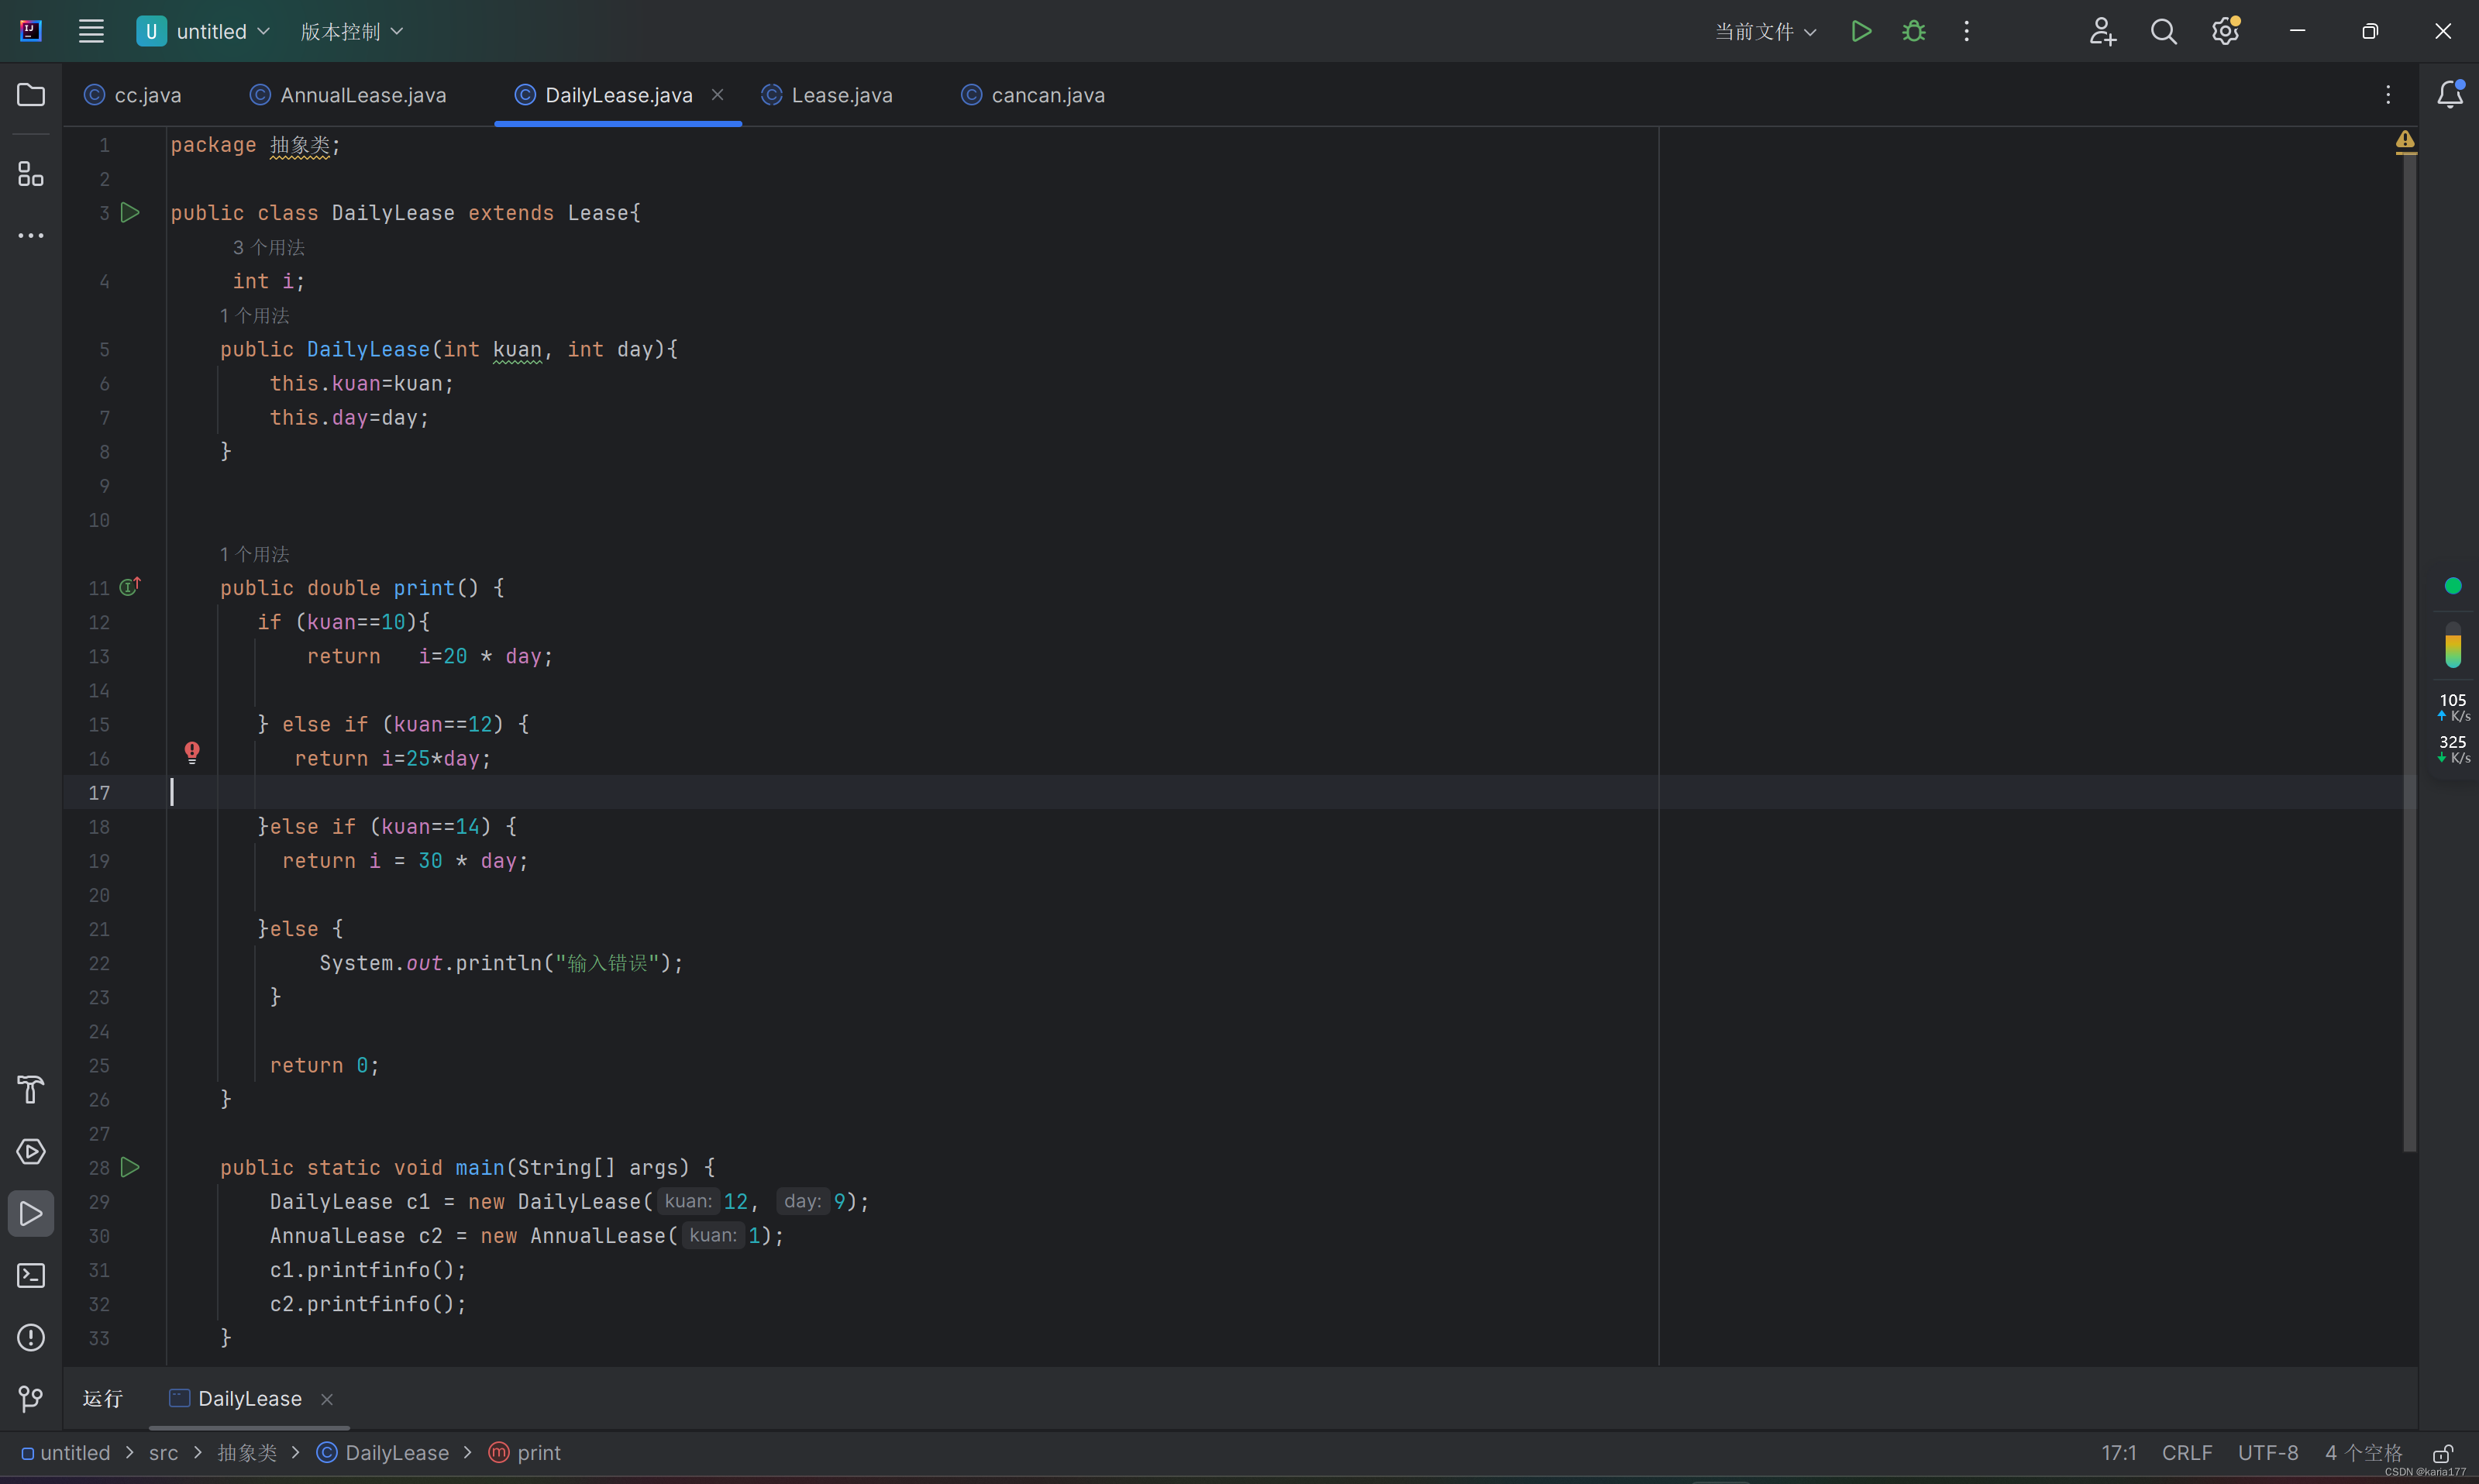
Task: Open the Build hammer tool window
Action: tap(31, 1089)
